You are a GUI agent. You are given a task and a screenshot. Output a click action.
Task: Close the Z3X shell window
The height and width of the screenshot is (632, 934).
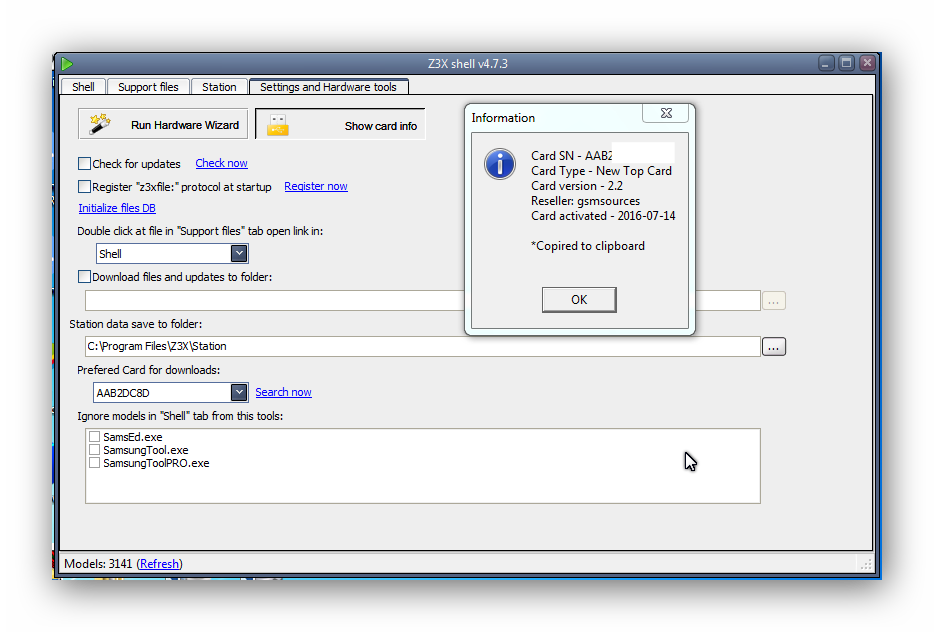tap(867, 63)
